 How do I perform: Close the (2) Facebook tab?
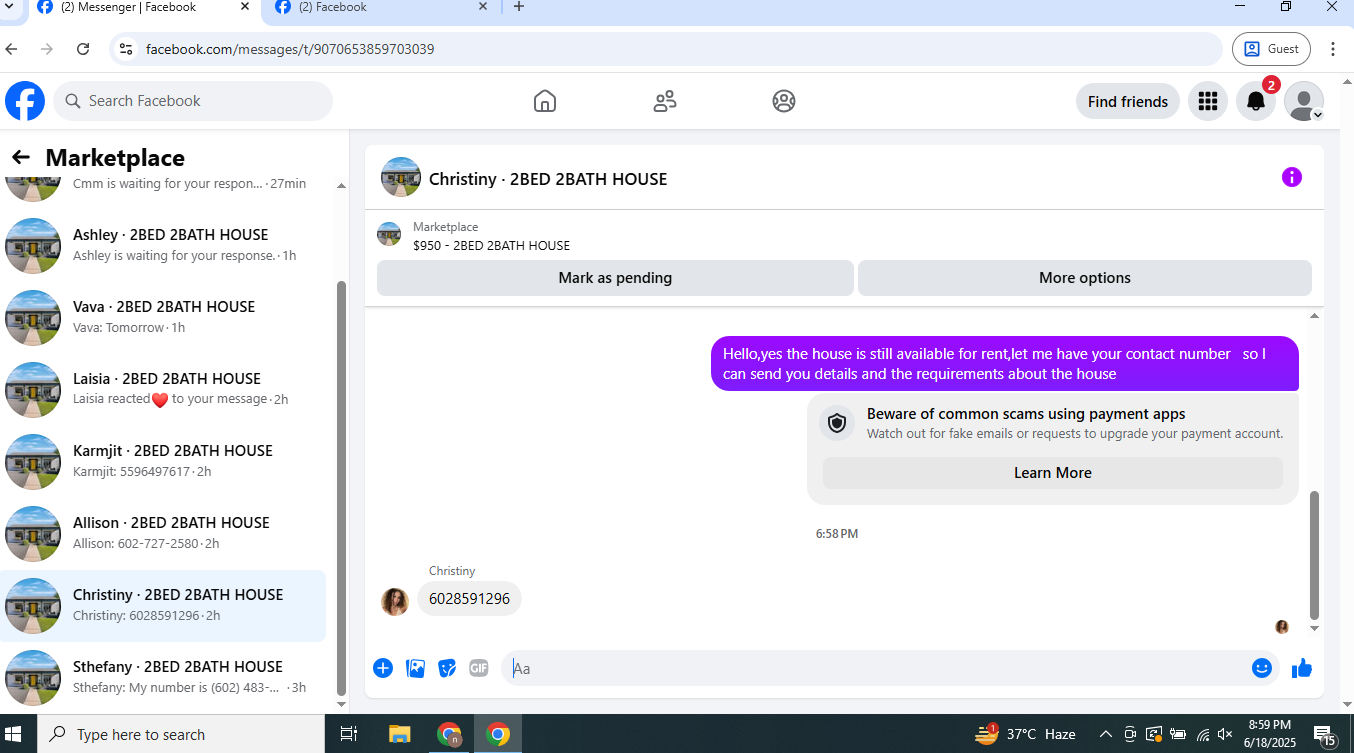click(x=483, y=7)
